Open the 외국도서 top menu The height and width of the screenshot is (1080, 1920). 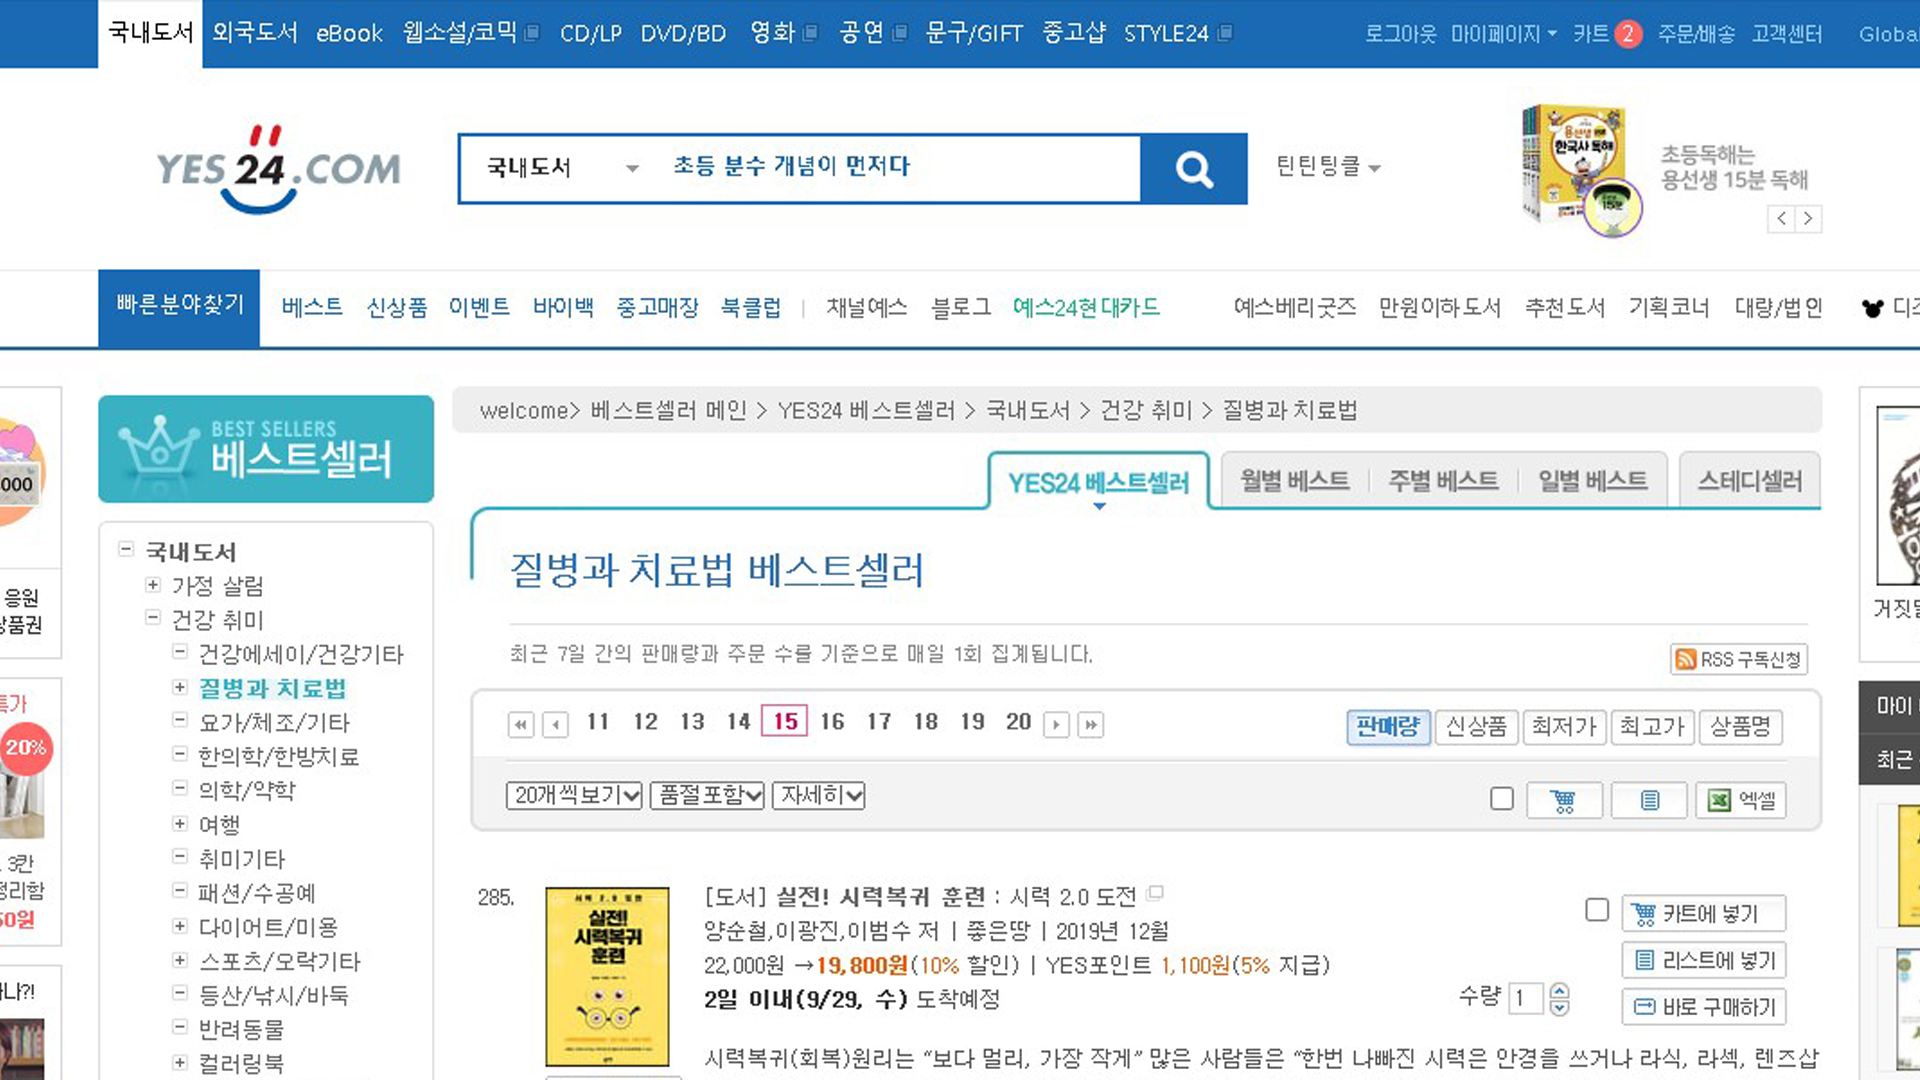coord(255,34)
